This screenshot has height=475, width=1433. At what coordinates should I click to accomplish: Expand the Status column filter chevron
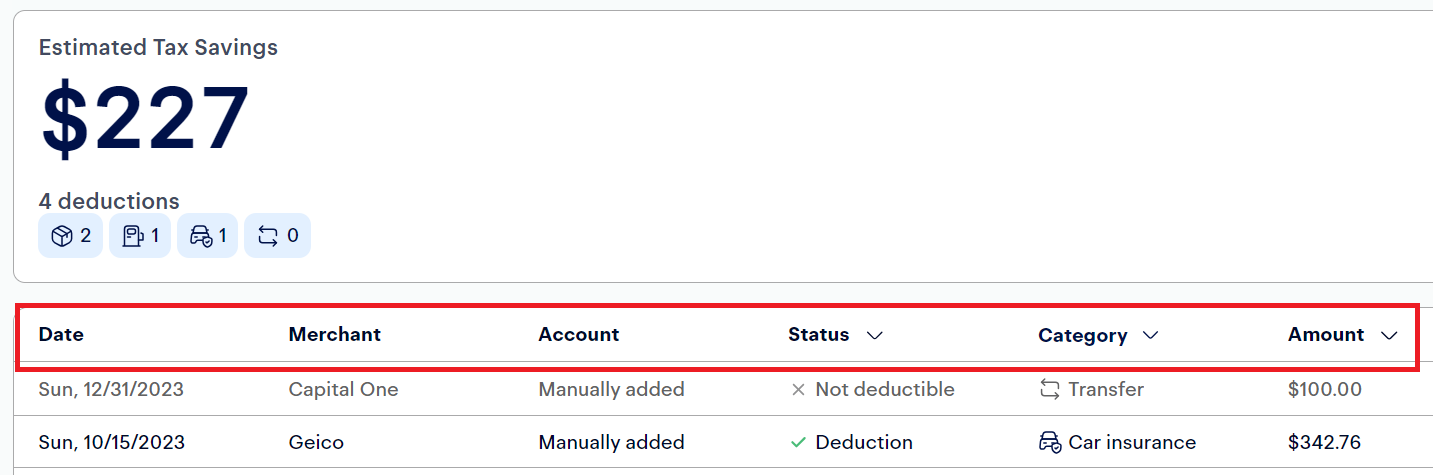pyautogui.click(x=875, y=335)
